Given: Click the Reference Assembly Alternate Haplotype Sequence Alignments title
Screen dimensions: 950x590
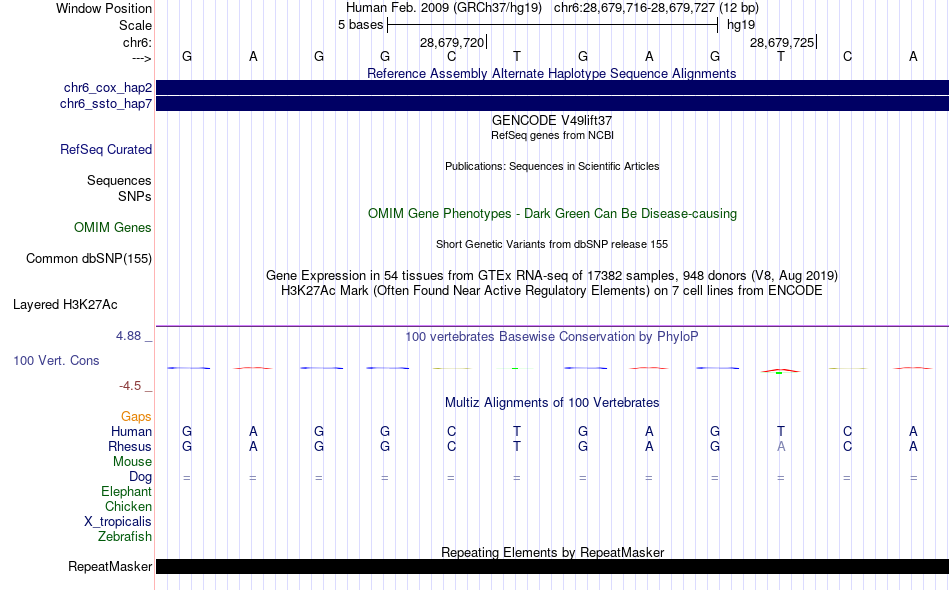Looking at the screenshot, I should click(551, 73).
